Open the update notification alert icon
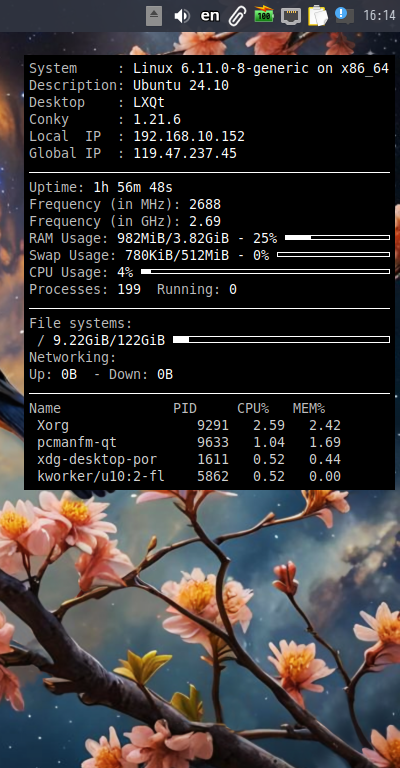This screenshot has height=768, width=400. coord(344,15)
